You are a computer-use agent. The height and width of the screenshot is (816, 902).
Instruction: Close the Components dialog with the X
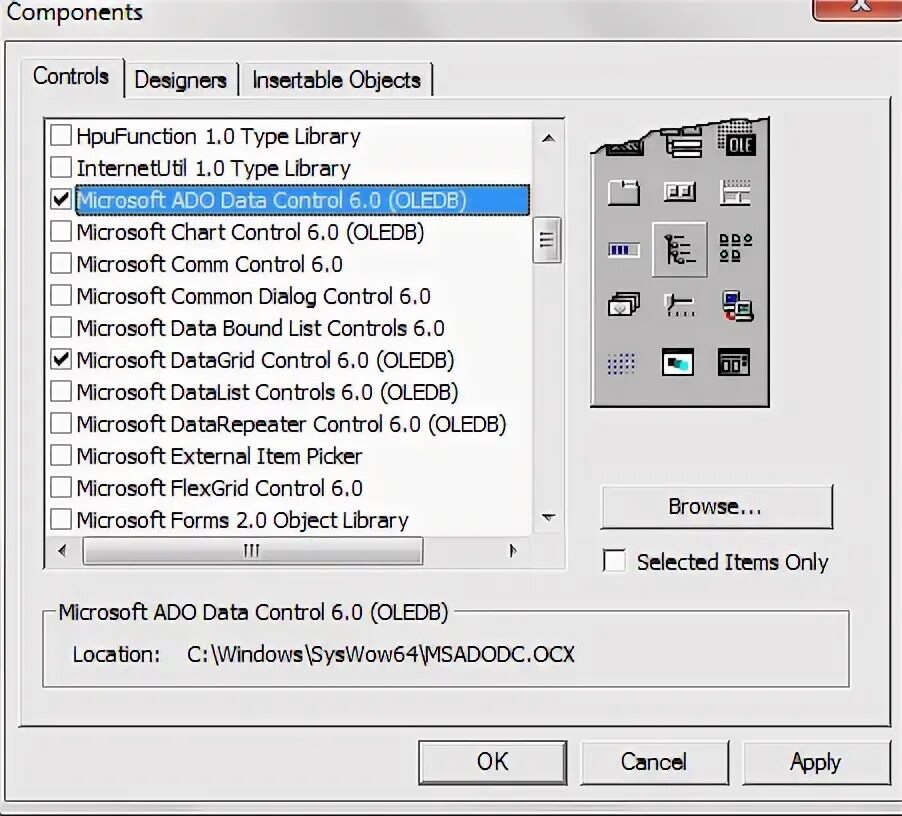pos(860,8)
